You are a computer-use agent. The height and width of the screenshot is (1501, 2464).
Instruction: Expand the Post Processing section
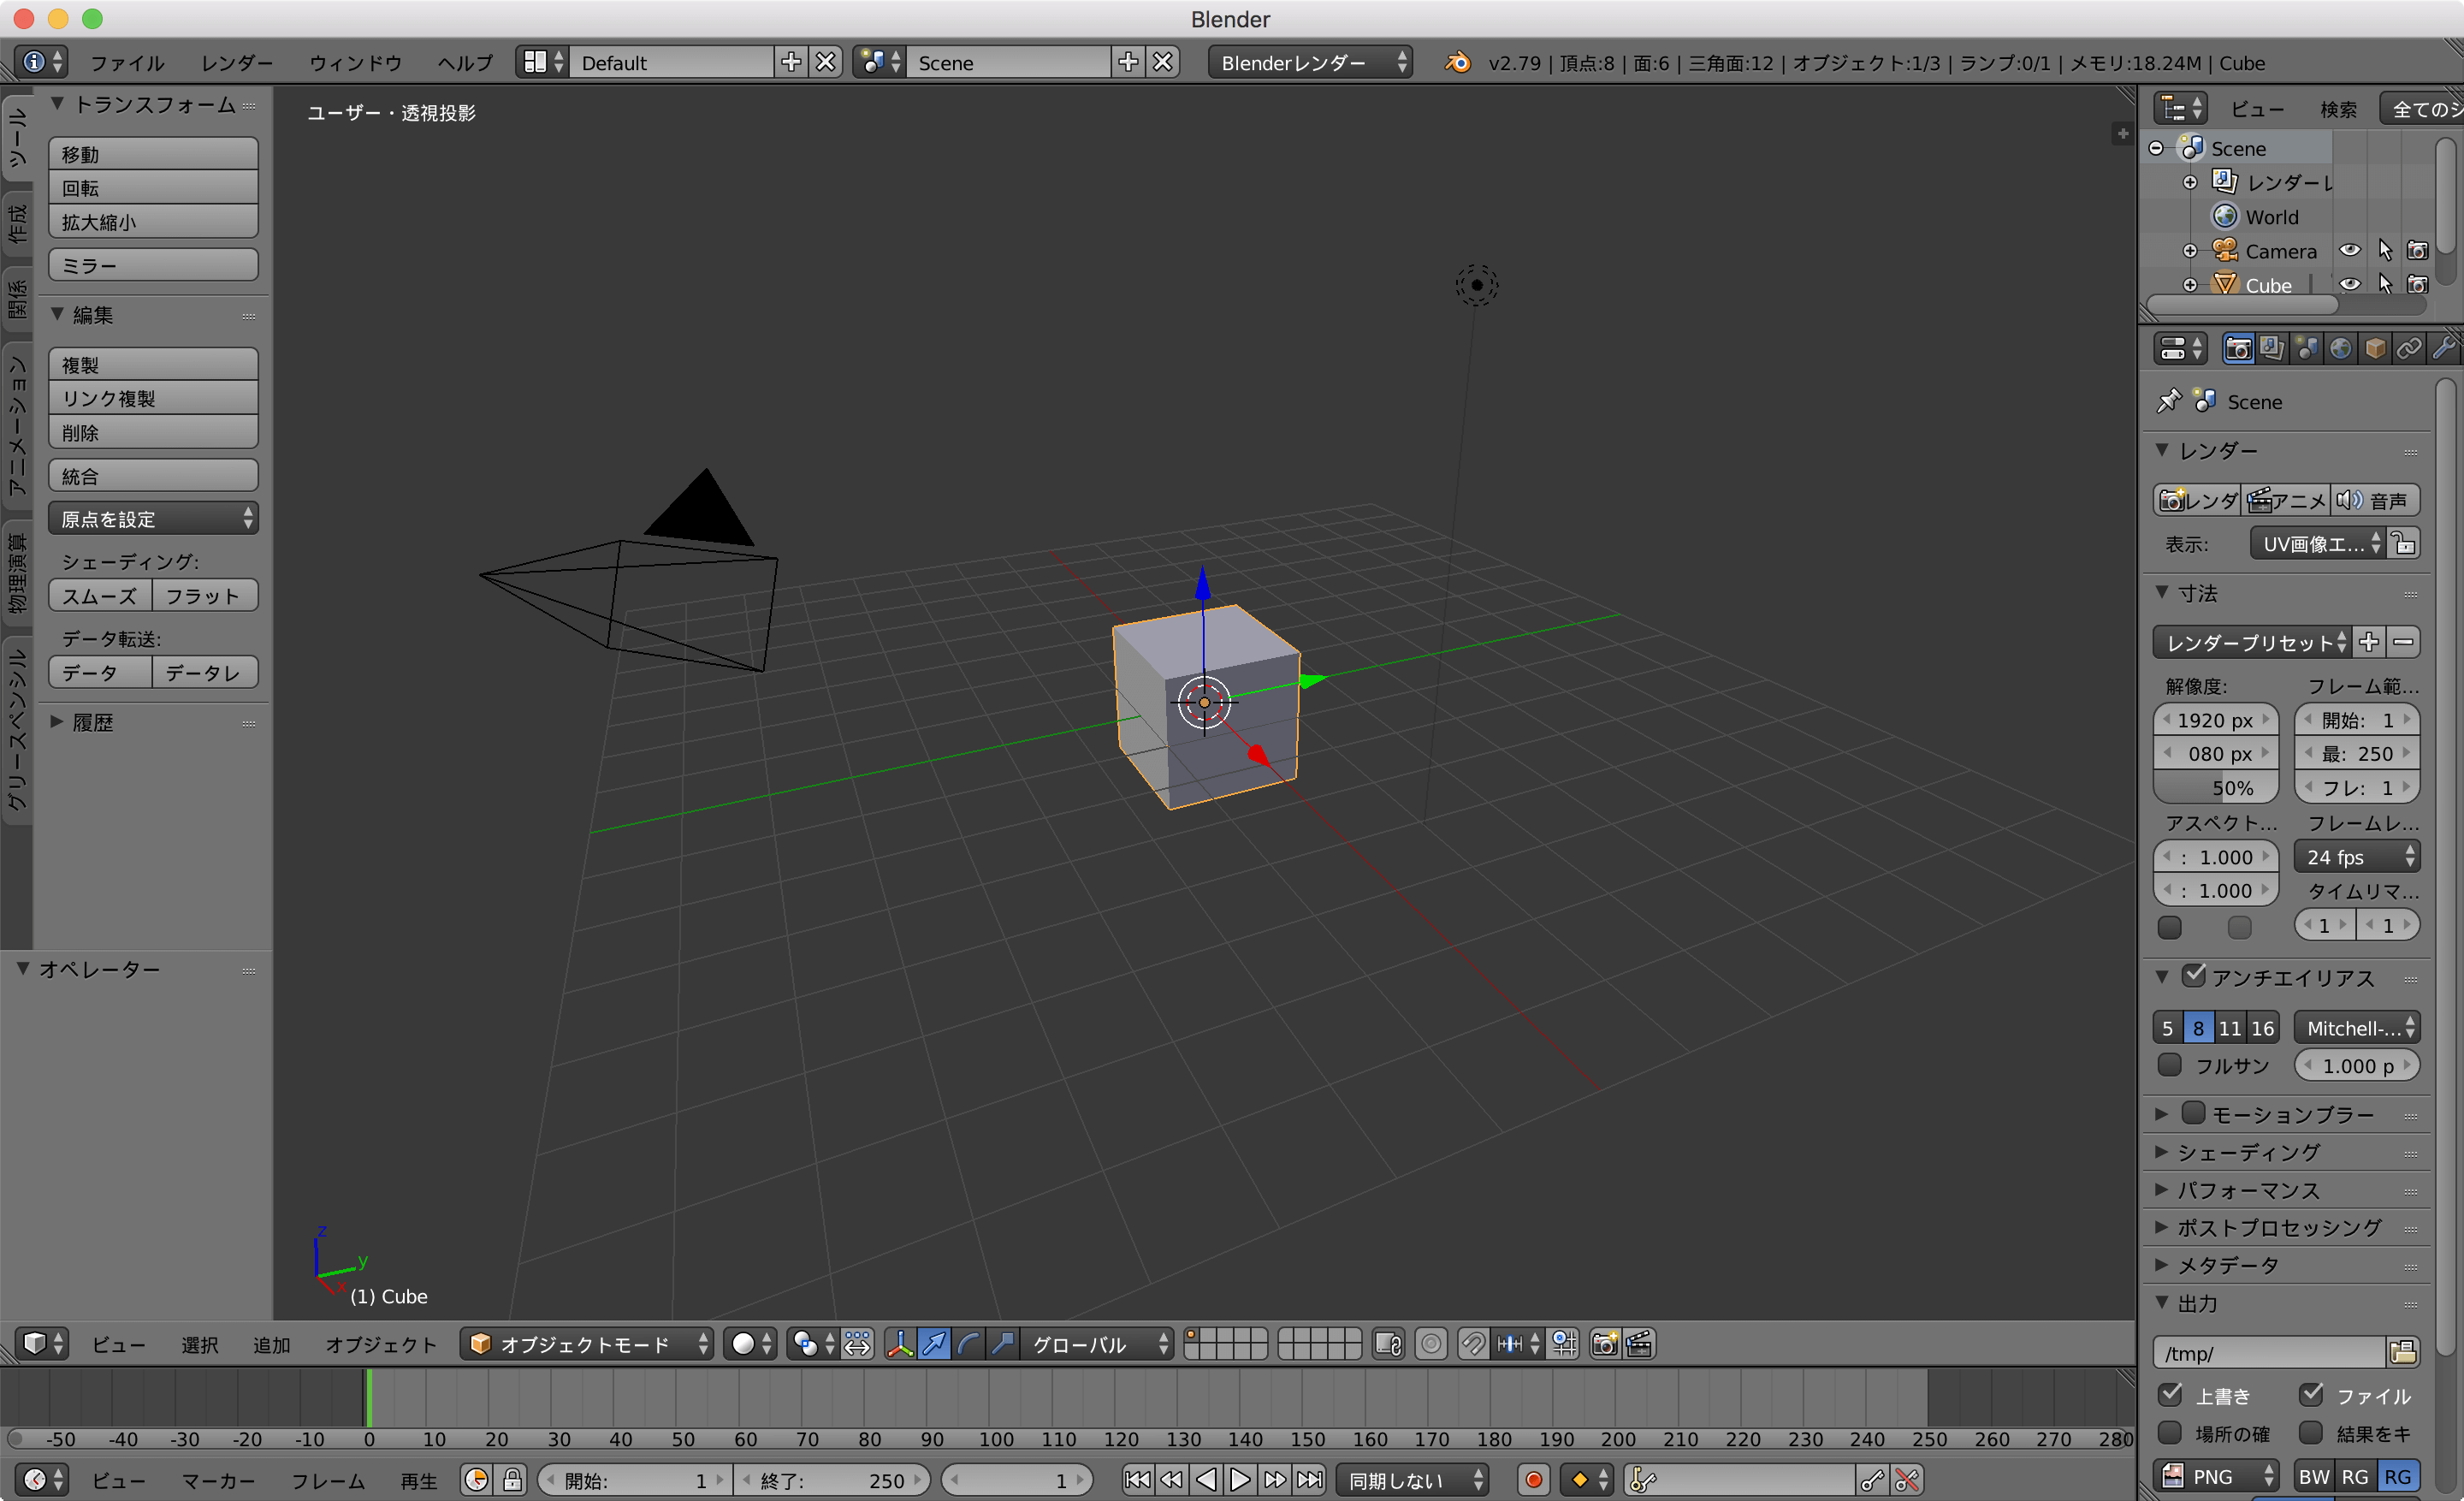coord(2271,1228)
